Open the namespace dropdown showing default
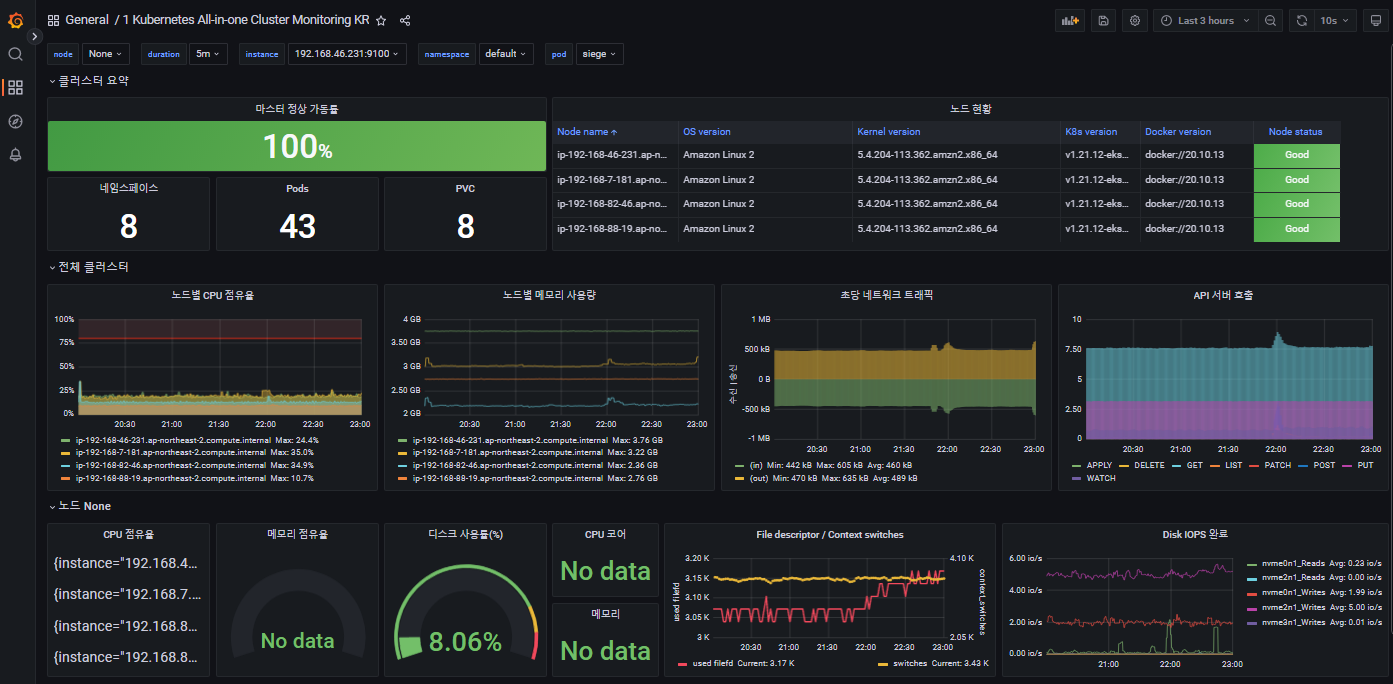The image size is (1393, 684). click(506, 54)
